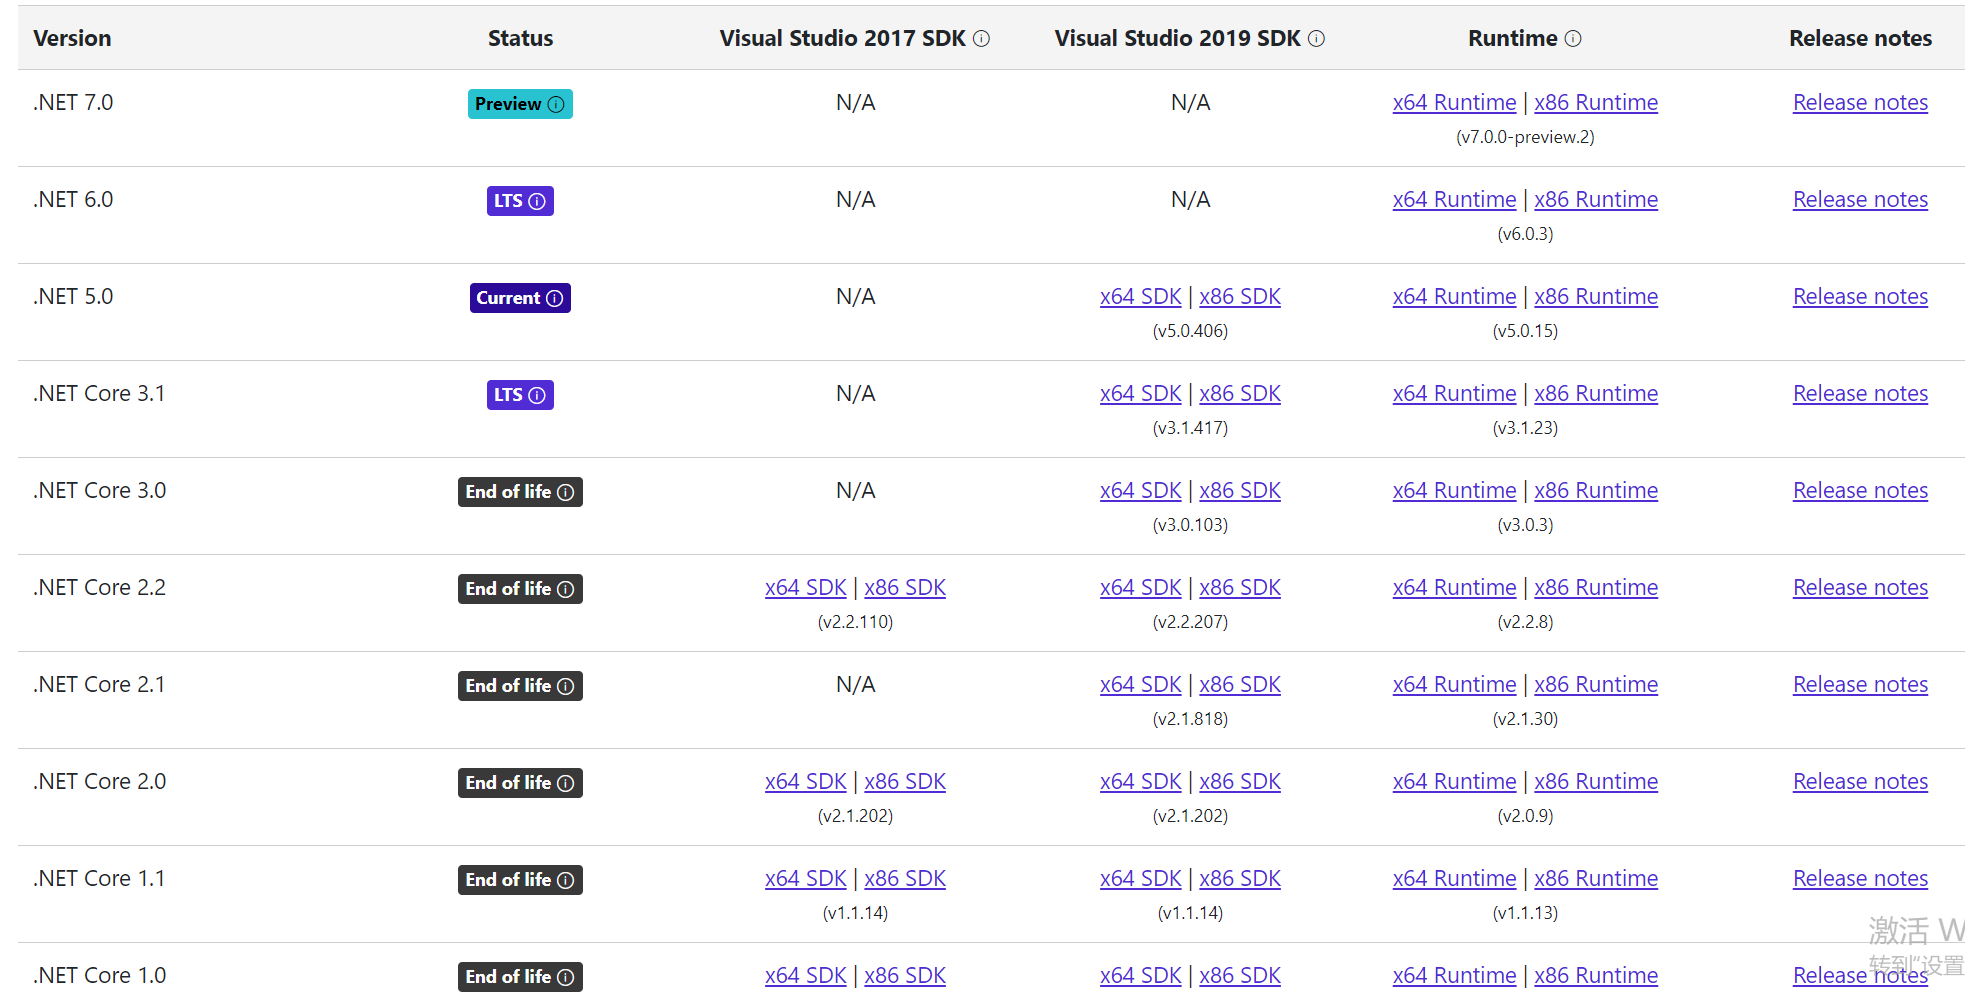Click info icon in End of life badge for .NET Core 1.1
1965x1001 pixels.
(566, 880)
